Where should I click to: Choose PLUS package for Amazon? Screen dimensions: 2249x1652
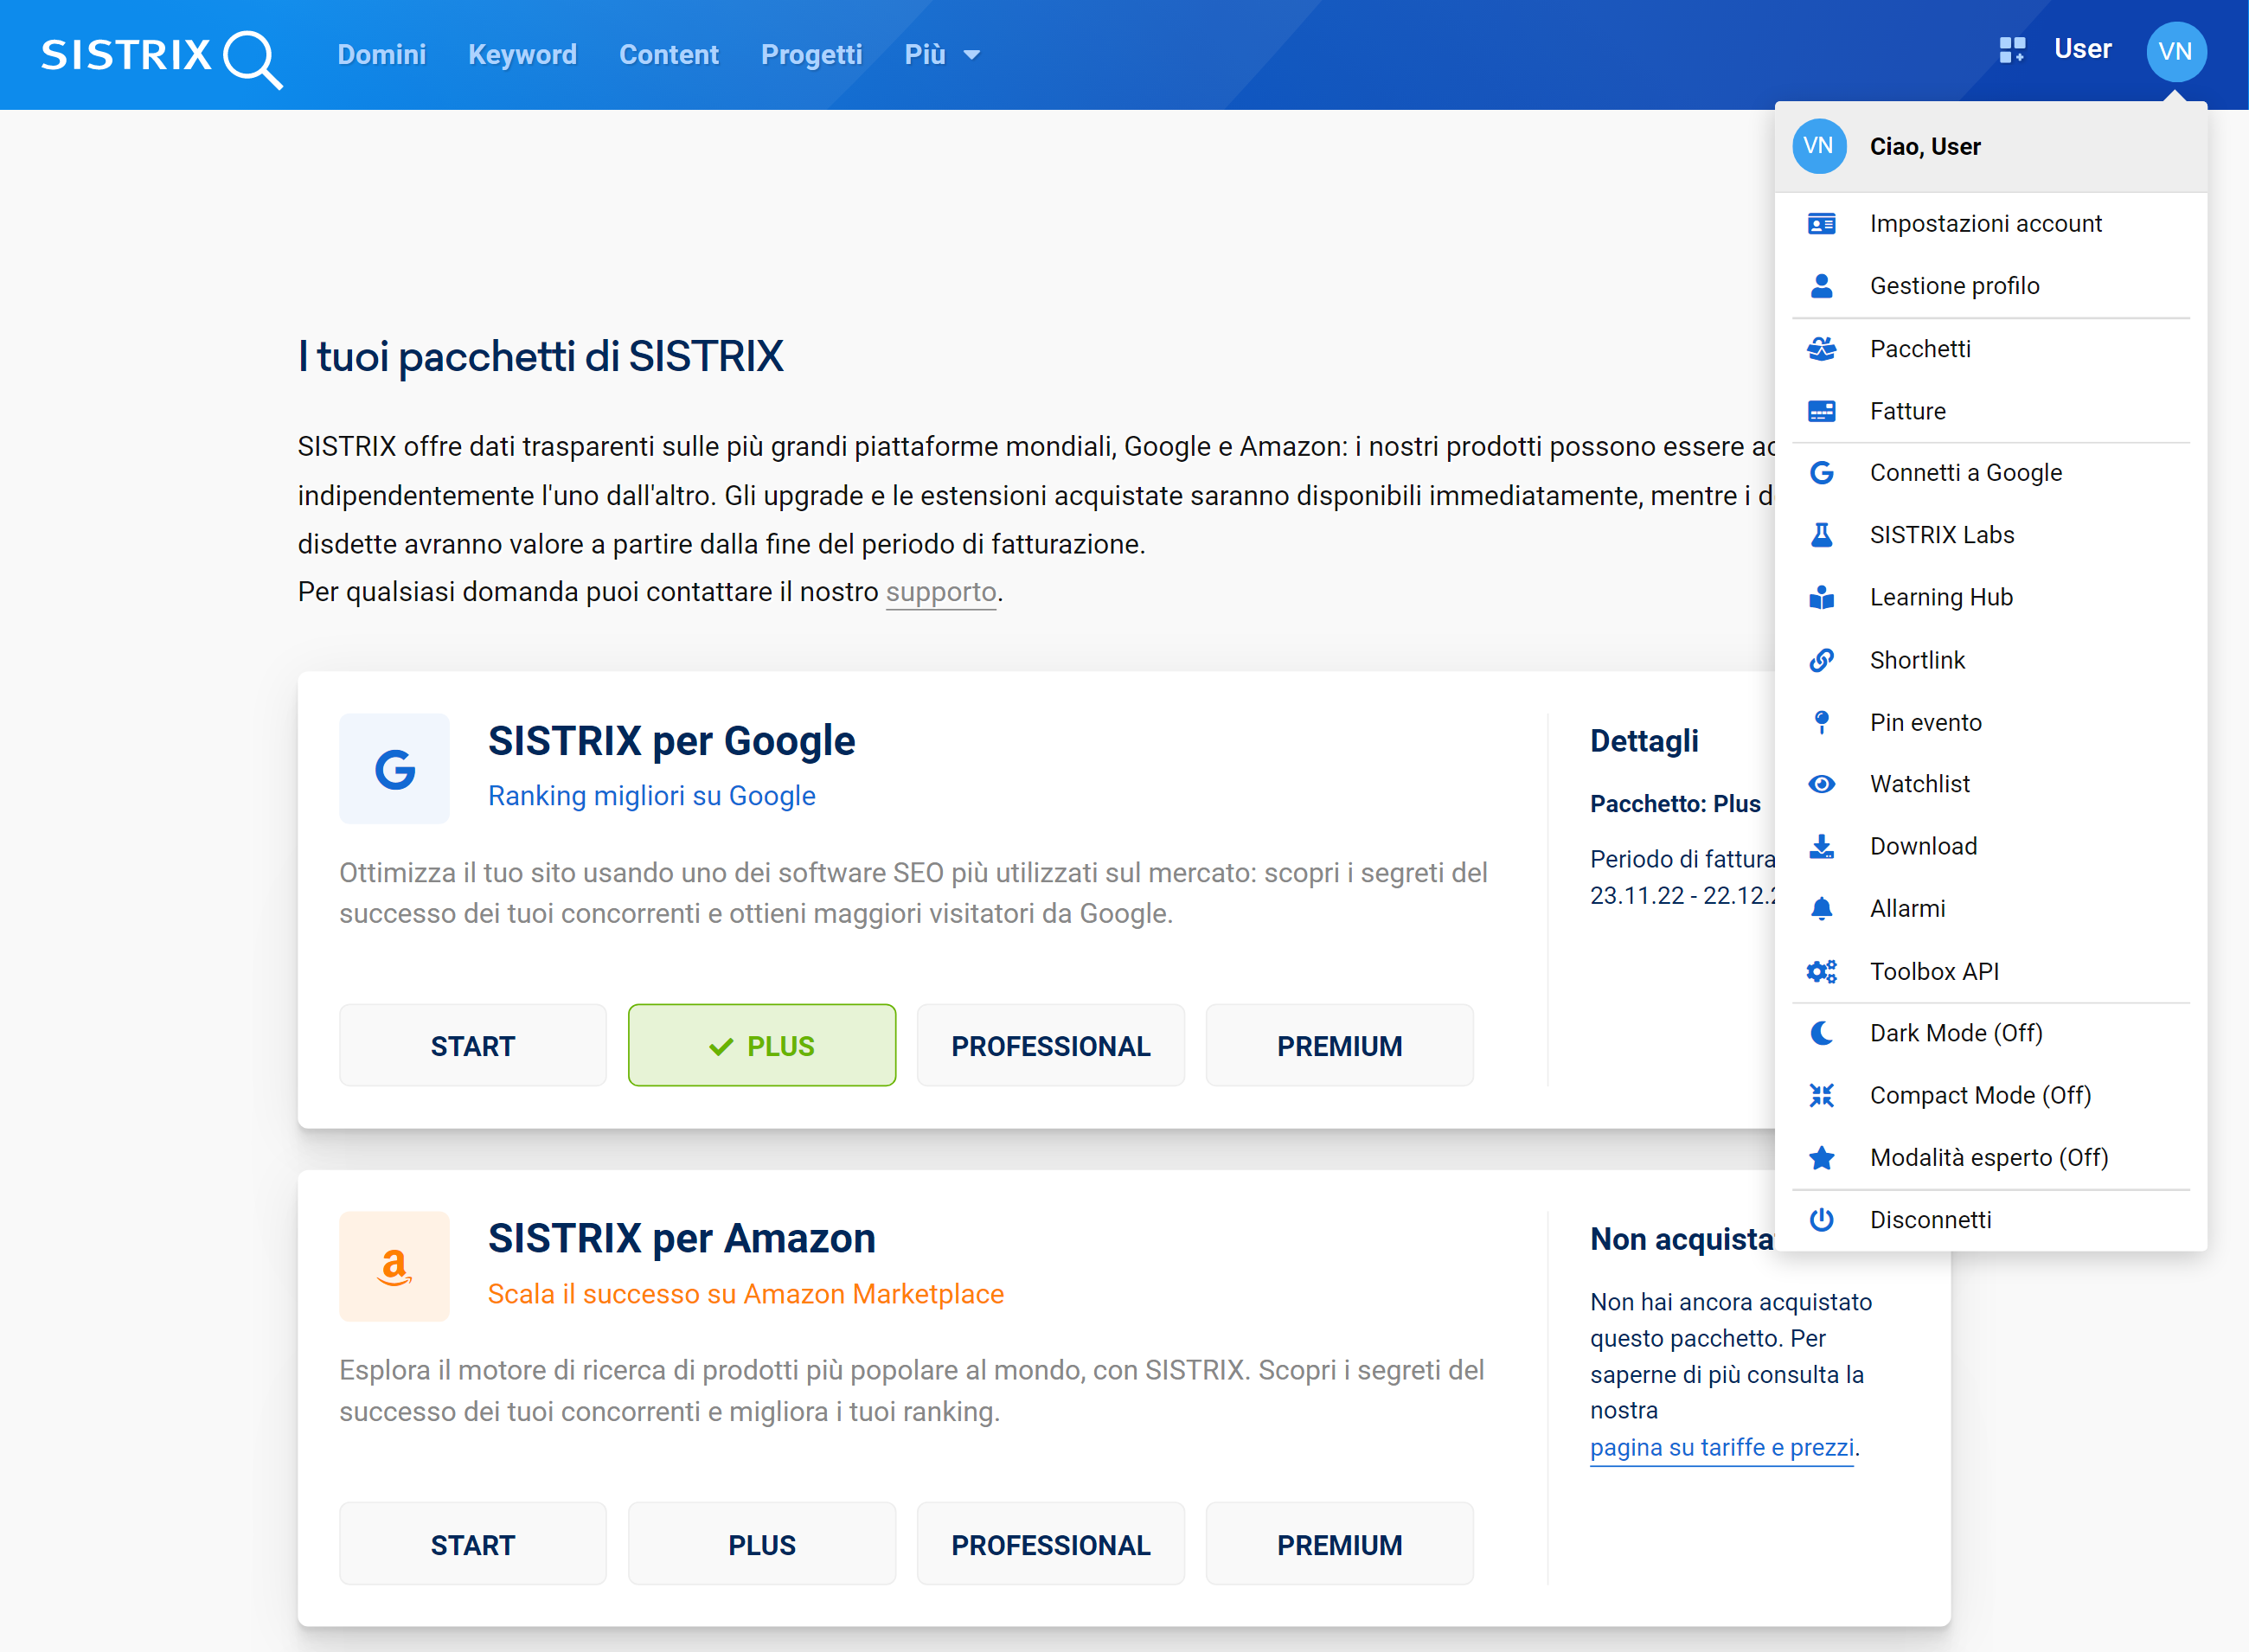[761, 1545]
